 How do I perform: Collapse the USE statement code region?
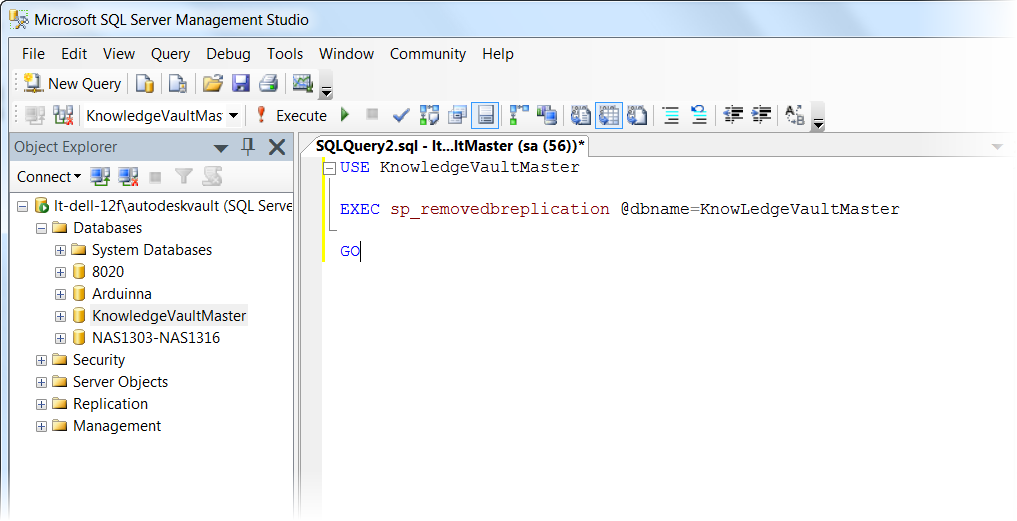pyautogui.click(x=329, y=168)
